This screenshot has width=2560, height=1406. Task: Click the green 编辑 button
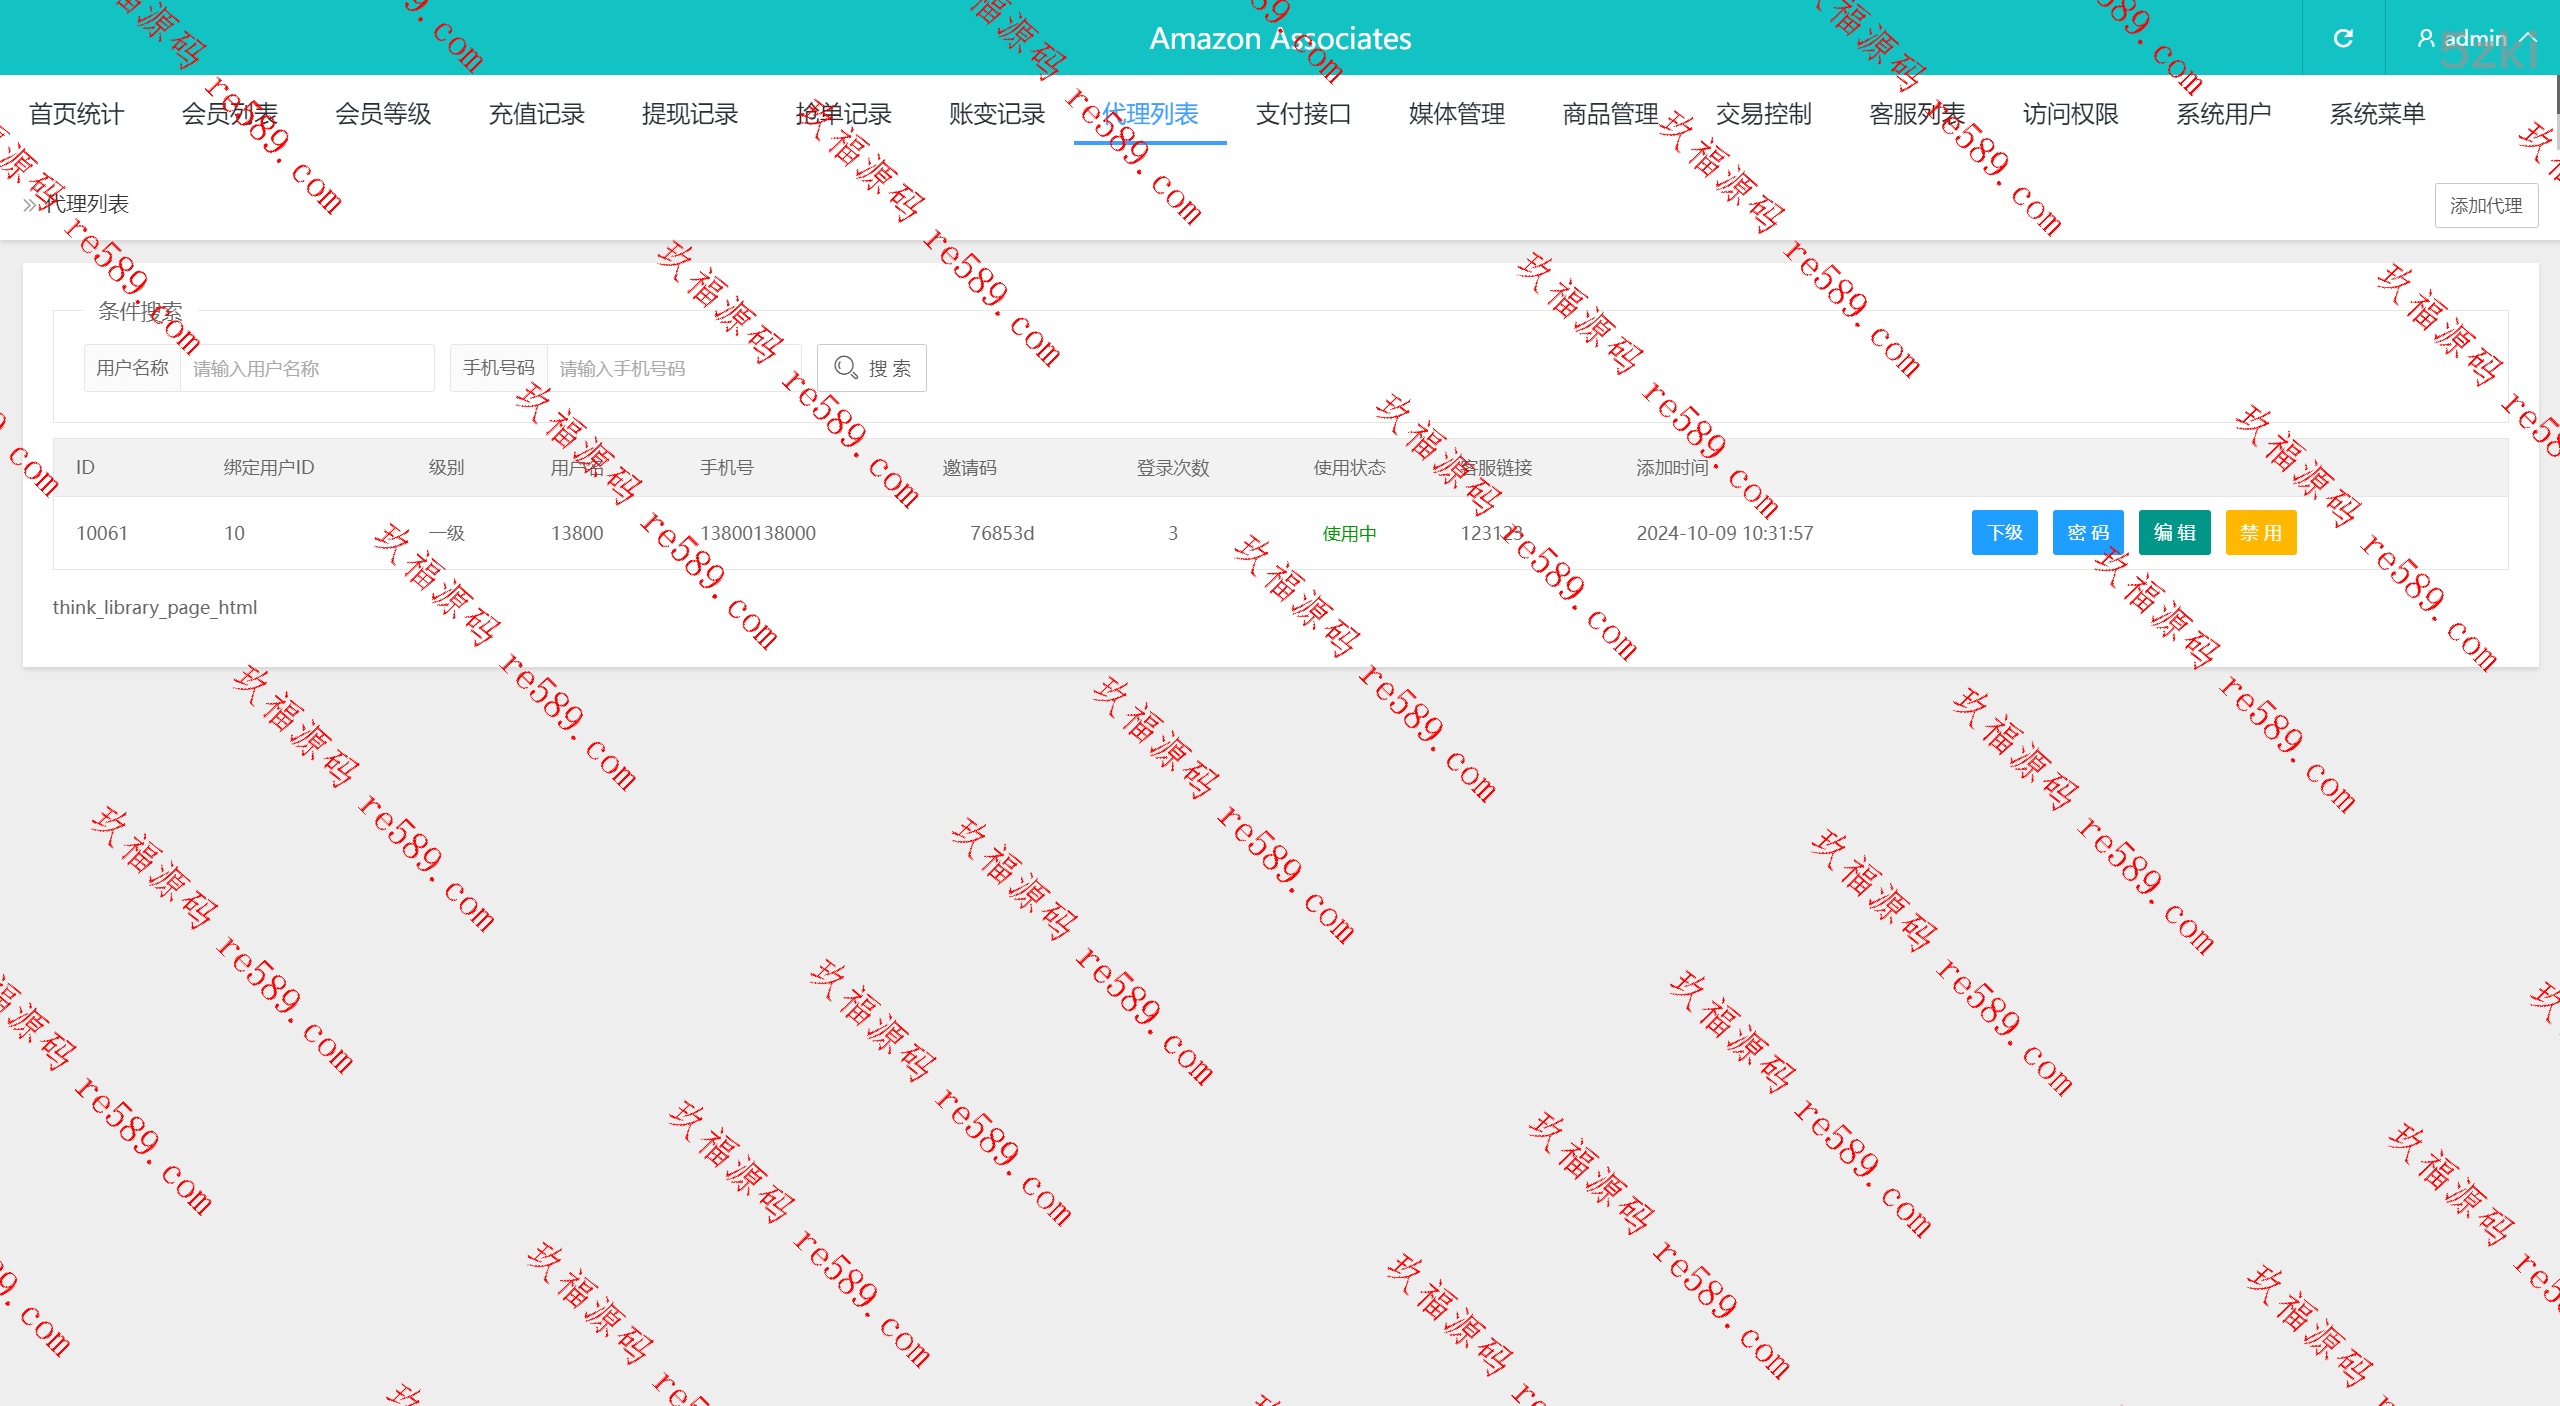pos(2174,533)
